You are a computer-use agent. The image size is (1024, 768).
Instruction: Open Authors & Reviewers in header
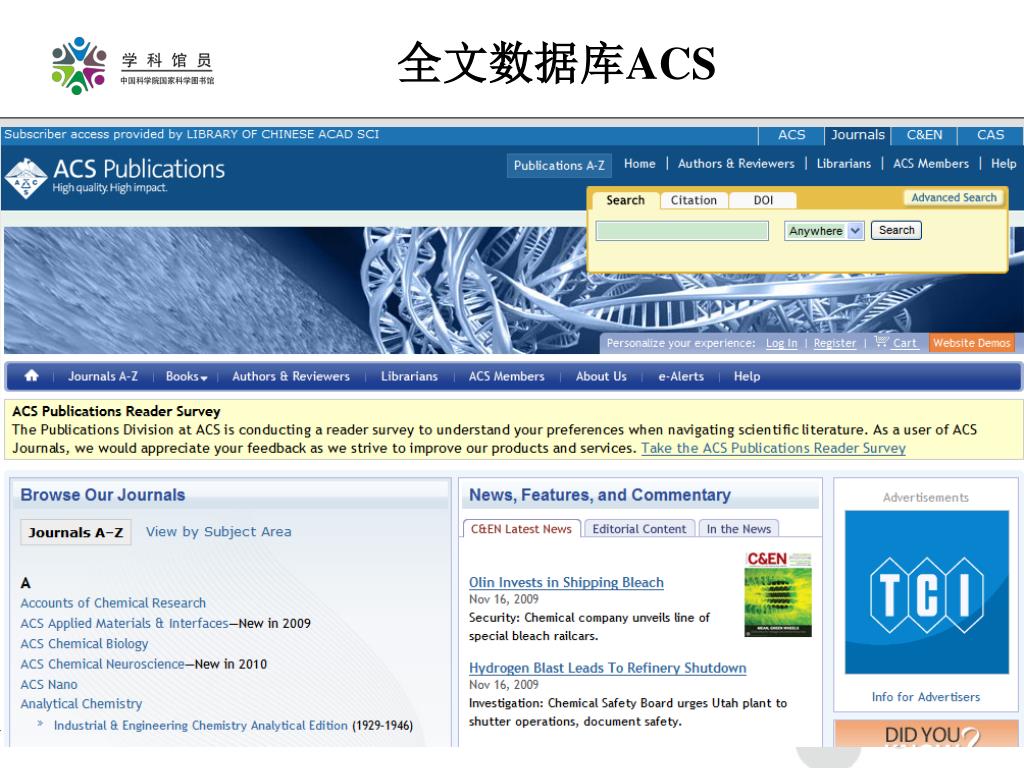coord(736,163)
